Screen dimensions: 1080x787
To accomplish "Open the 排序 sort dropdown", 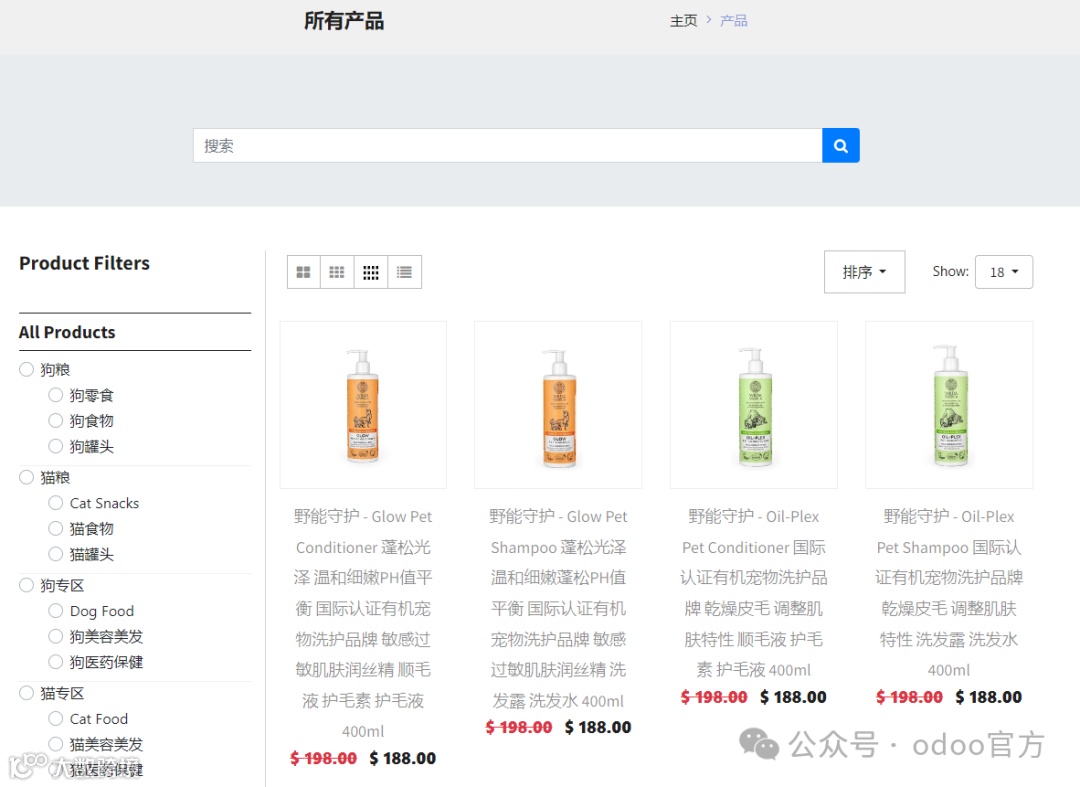I will coord(864,272).
